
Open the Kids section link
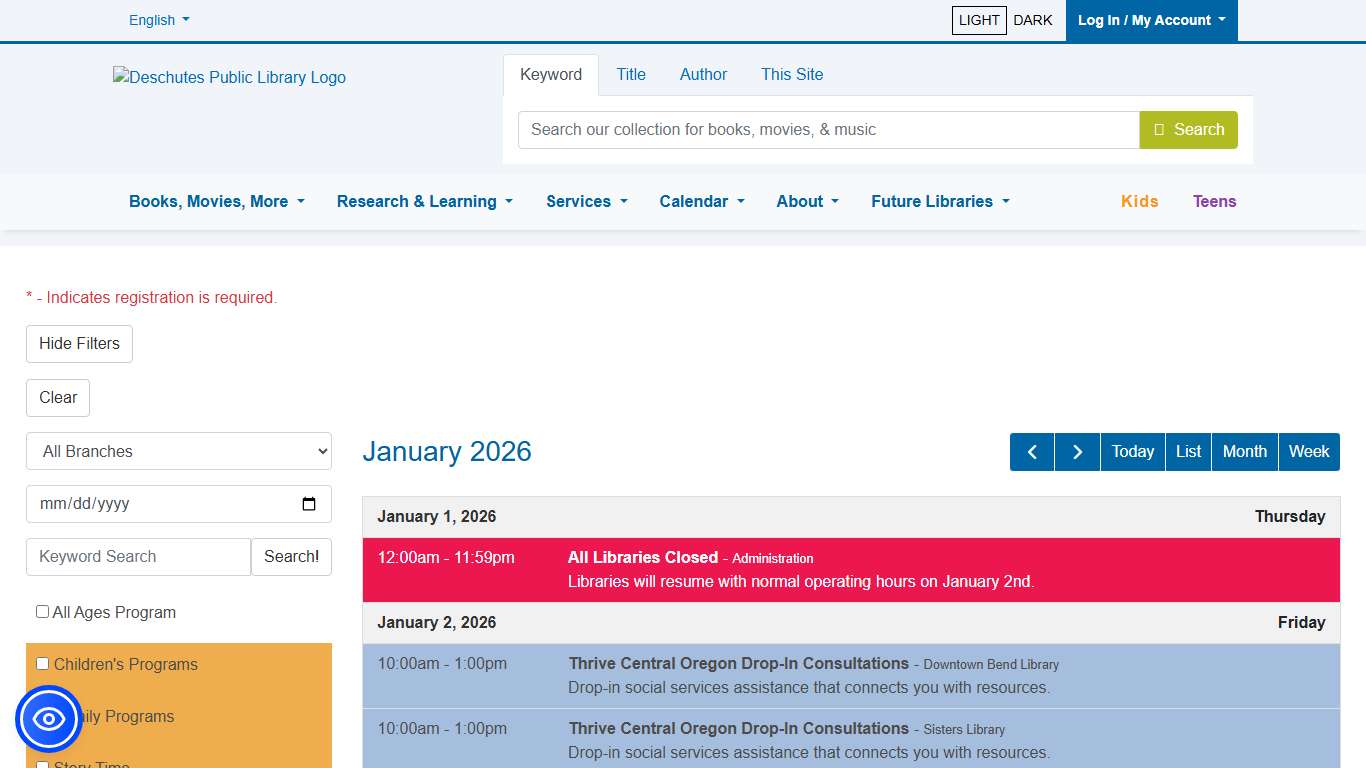coord(1139,201)
